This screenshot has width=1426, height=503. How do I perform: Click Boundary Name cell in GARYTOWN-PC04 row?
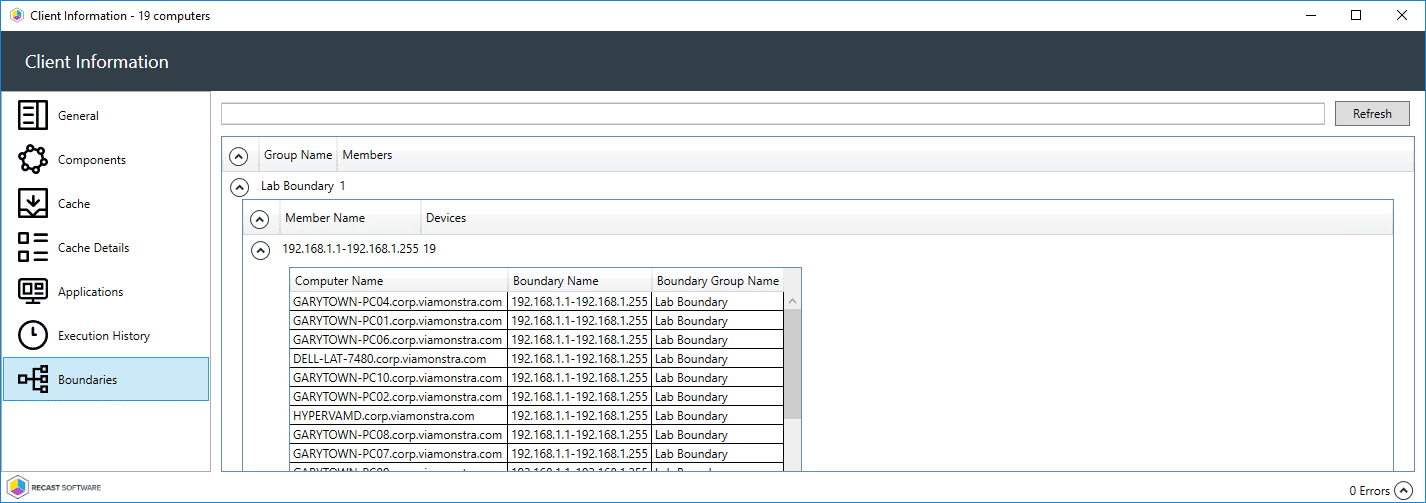click(x=580, y=301)
